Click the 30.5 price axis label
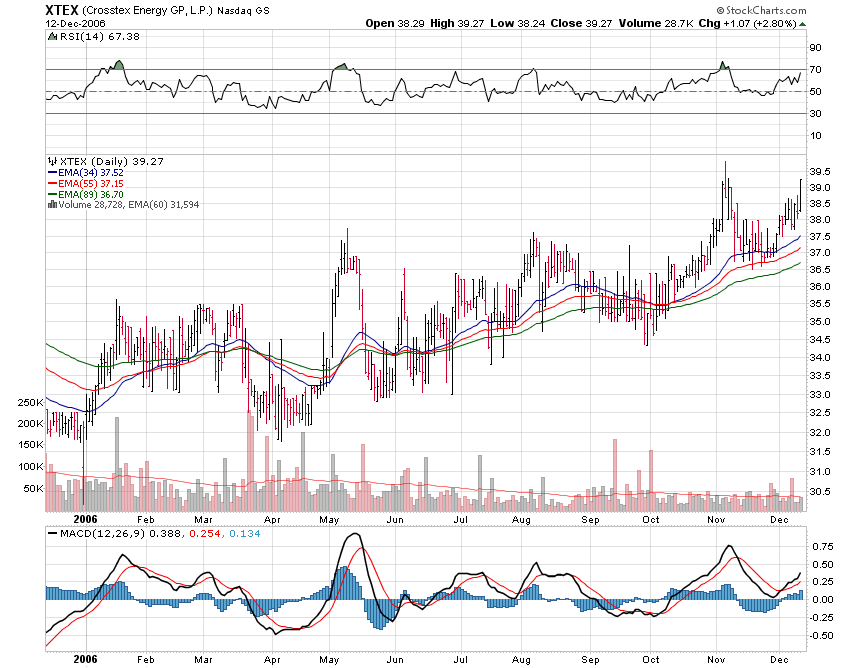Image resolution: width=850 pixels, height=668 pixels. pos(820,491)
